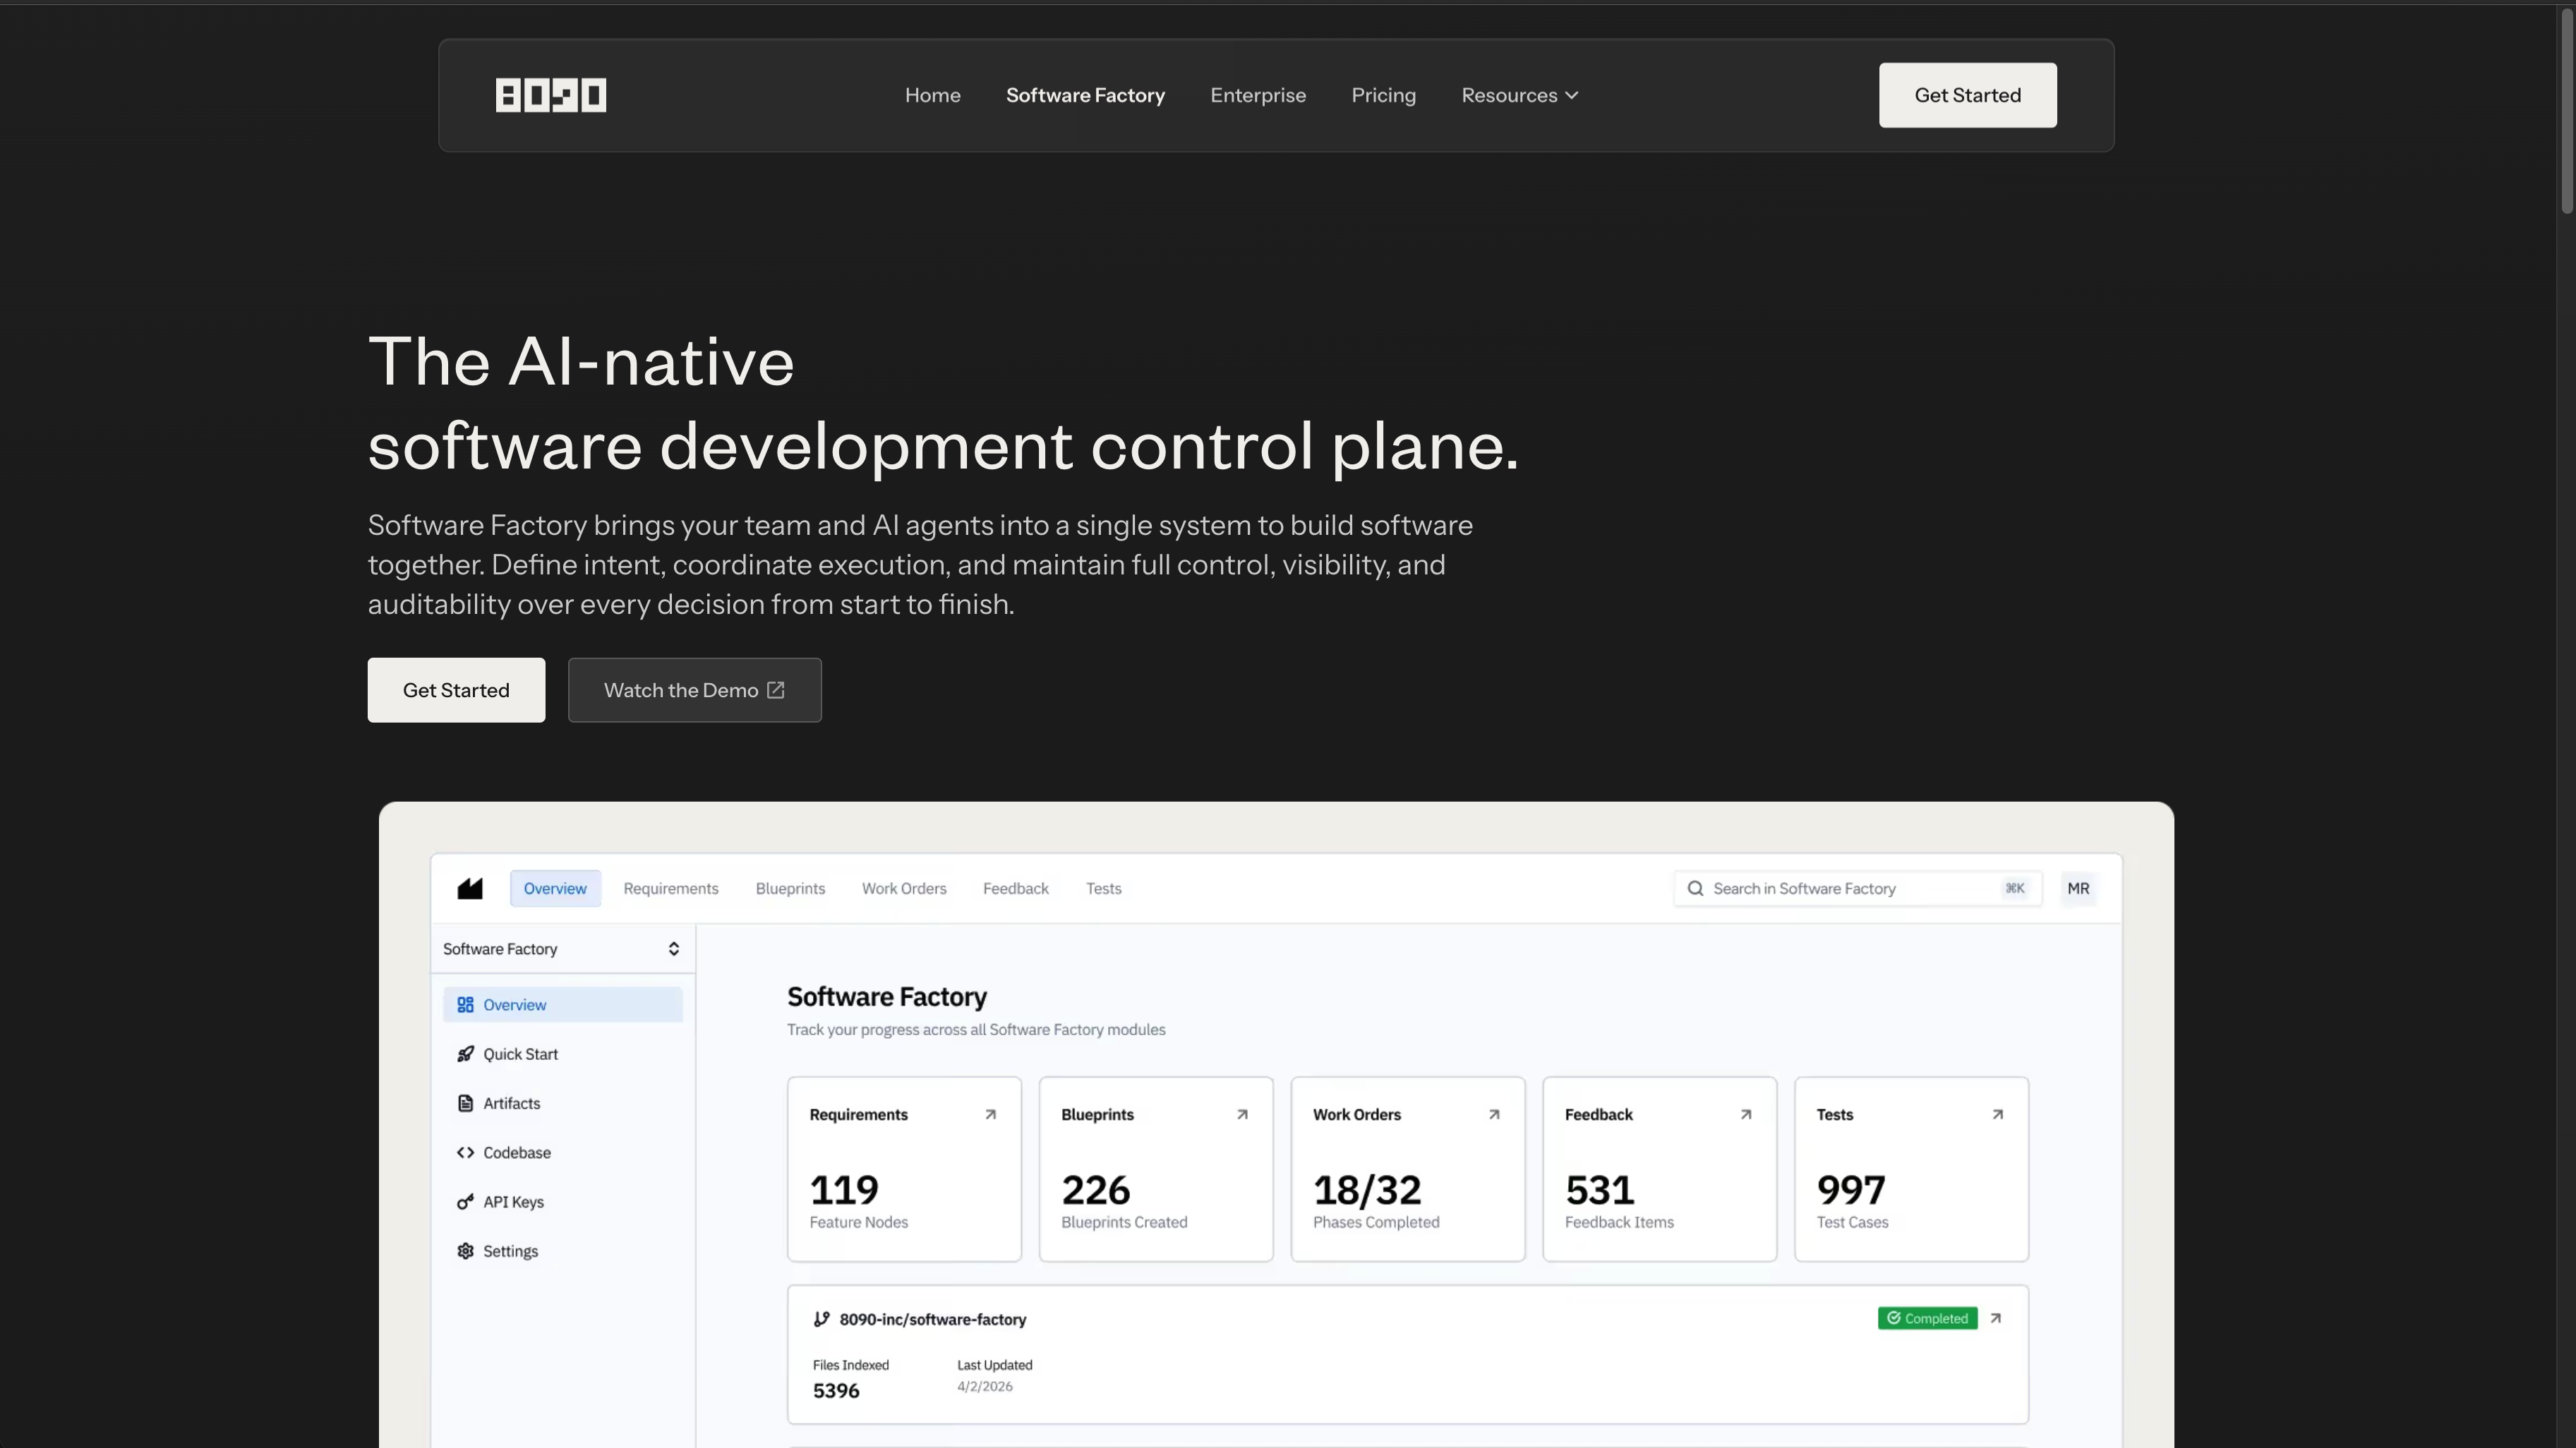The image size is (2576, 1448).
Task: Click the 4/2/2026 Last Updated date
Action: coord(985,1386)
